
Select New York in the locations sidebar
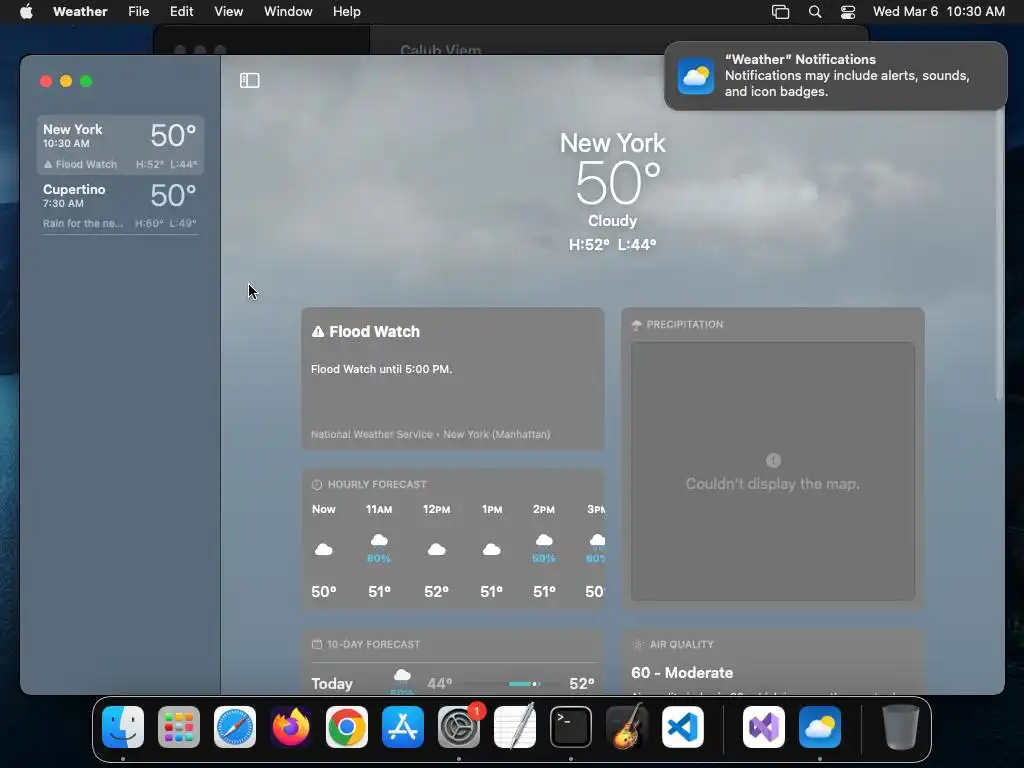pos(120,145)
